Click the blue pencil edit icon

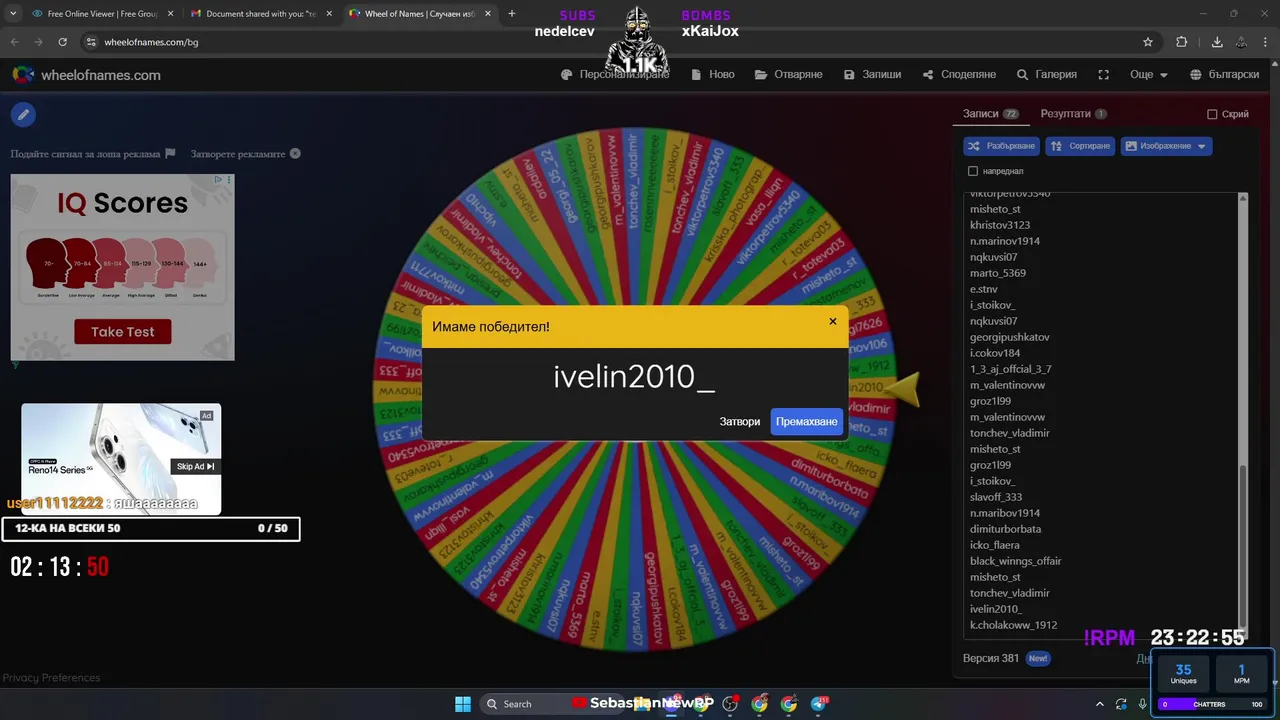click(23, 115)
